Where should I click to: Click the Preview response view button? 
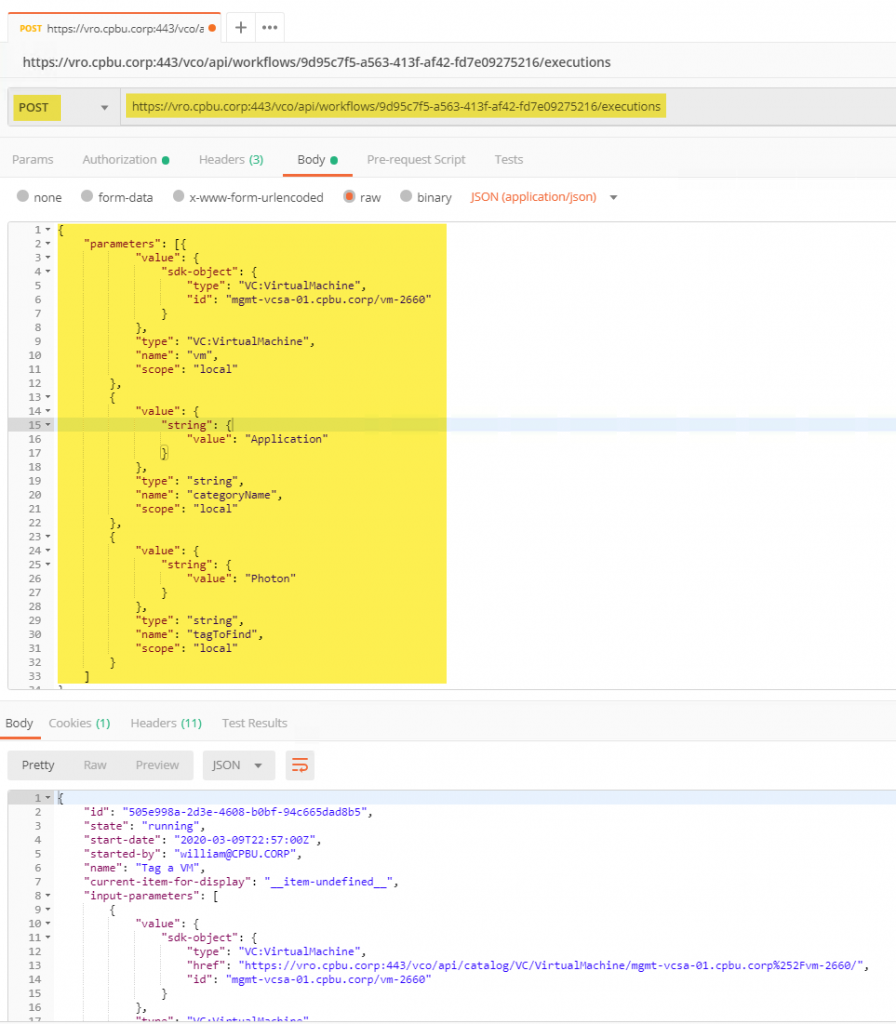pyautogui.click(x=157, y=765)
